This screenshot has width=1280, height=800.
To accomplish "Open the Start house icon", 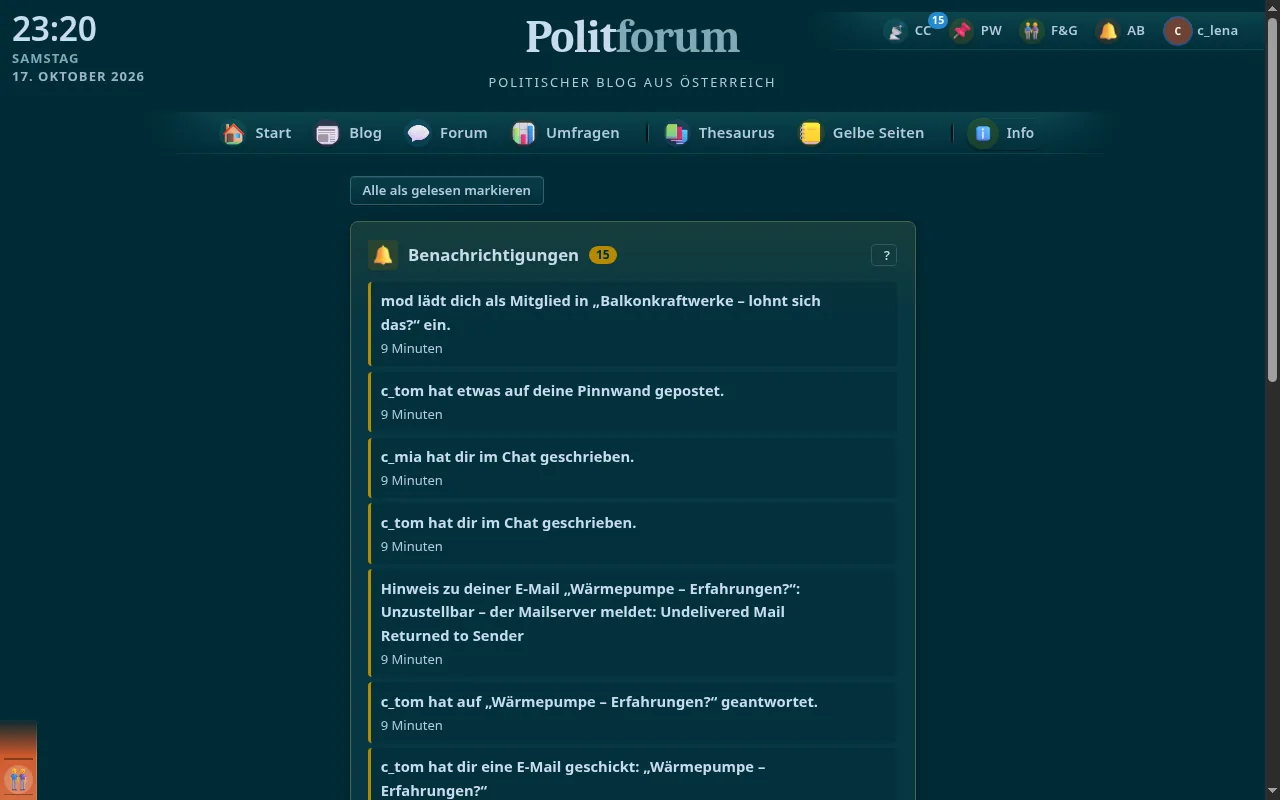I will pos(233,133).
